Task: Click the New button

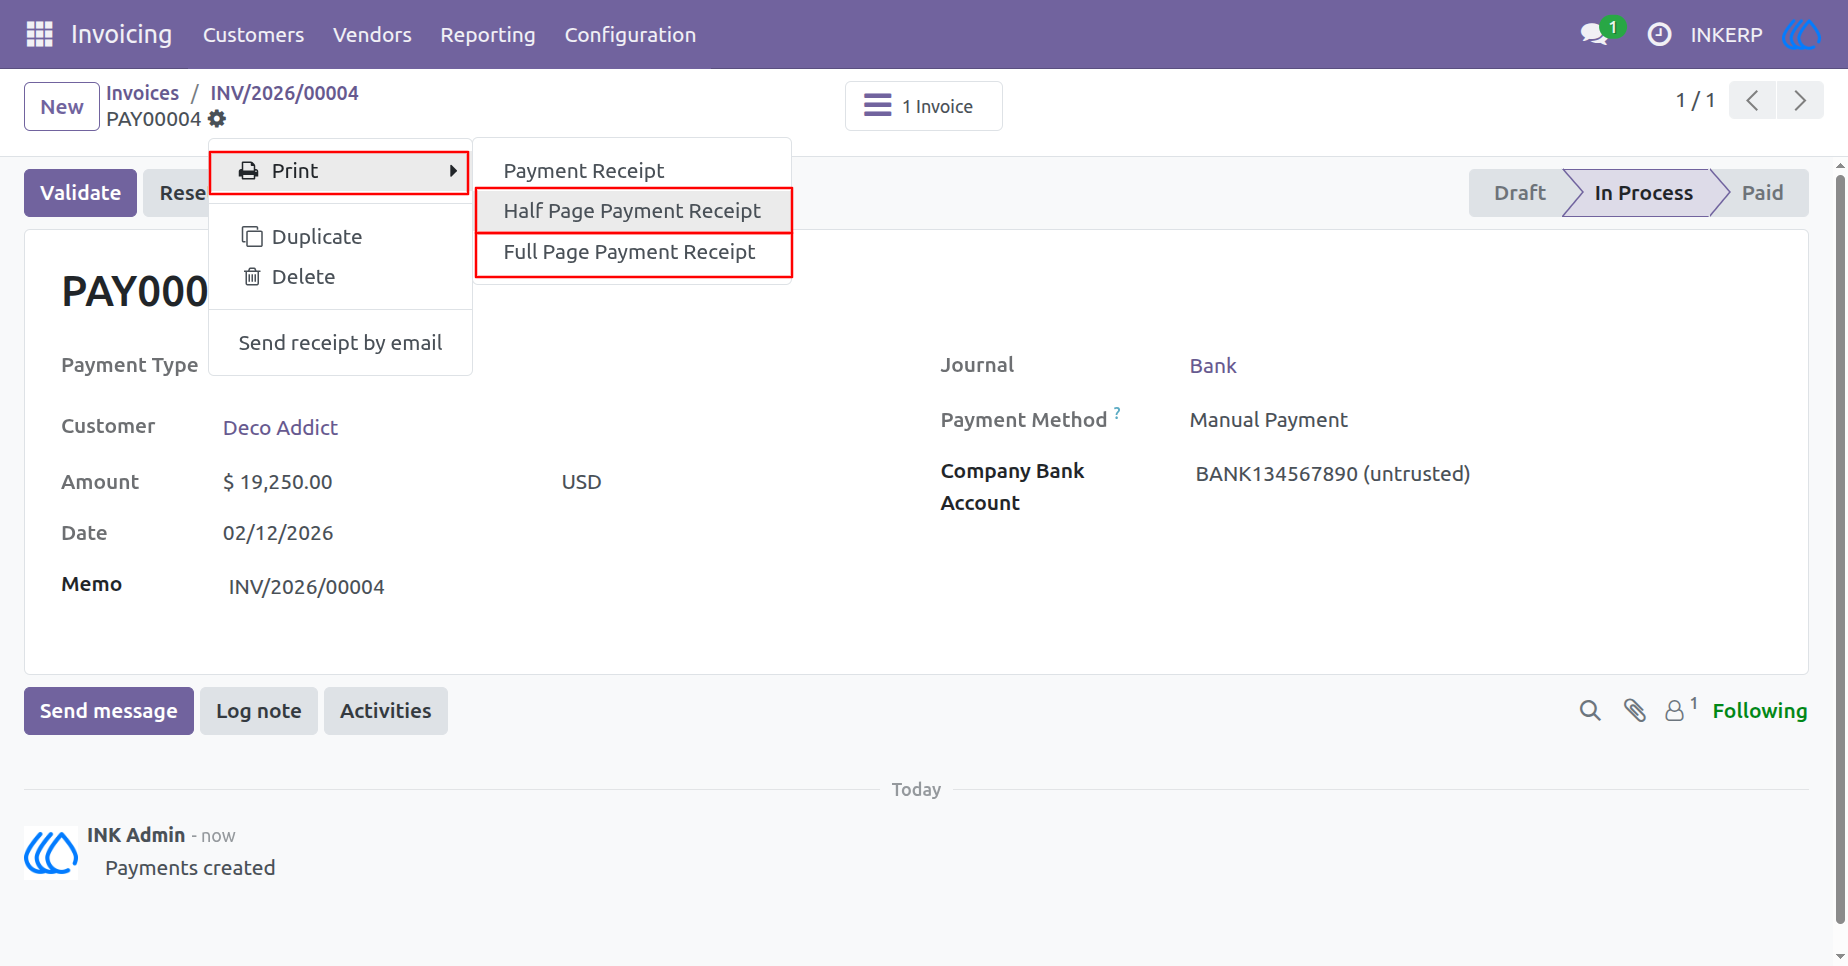Action: (62, 106)
